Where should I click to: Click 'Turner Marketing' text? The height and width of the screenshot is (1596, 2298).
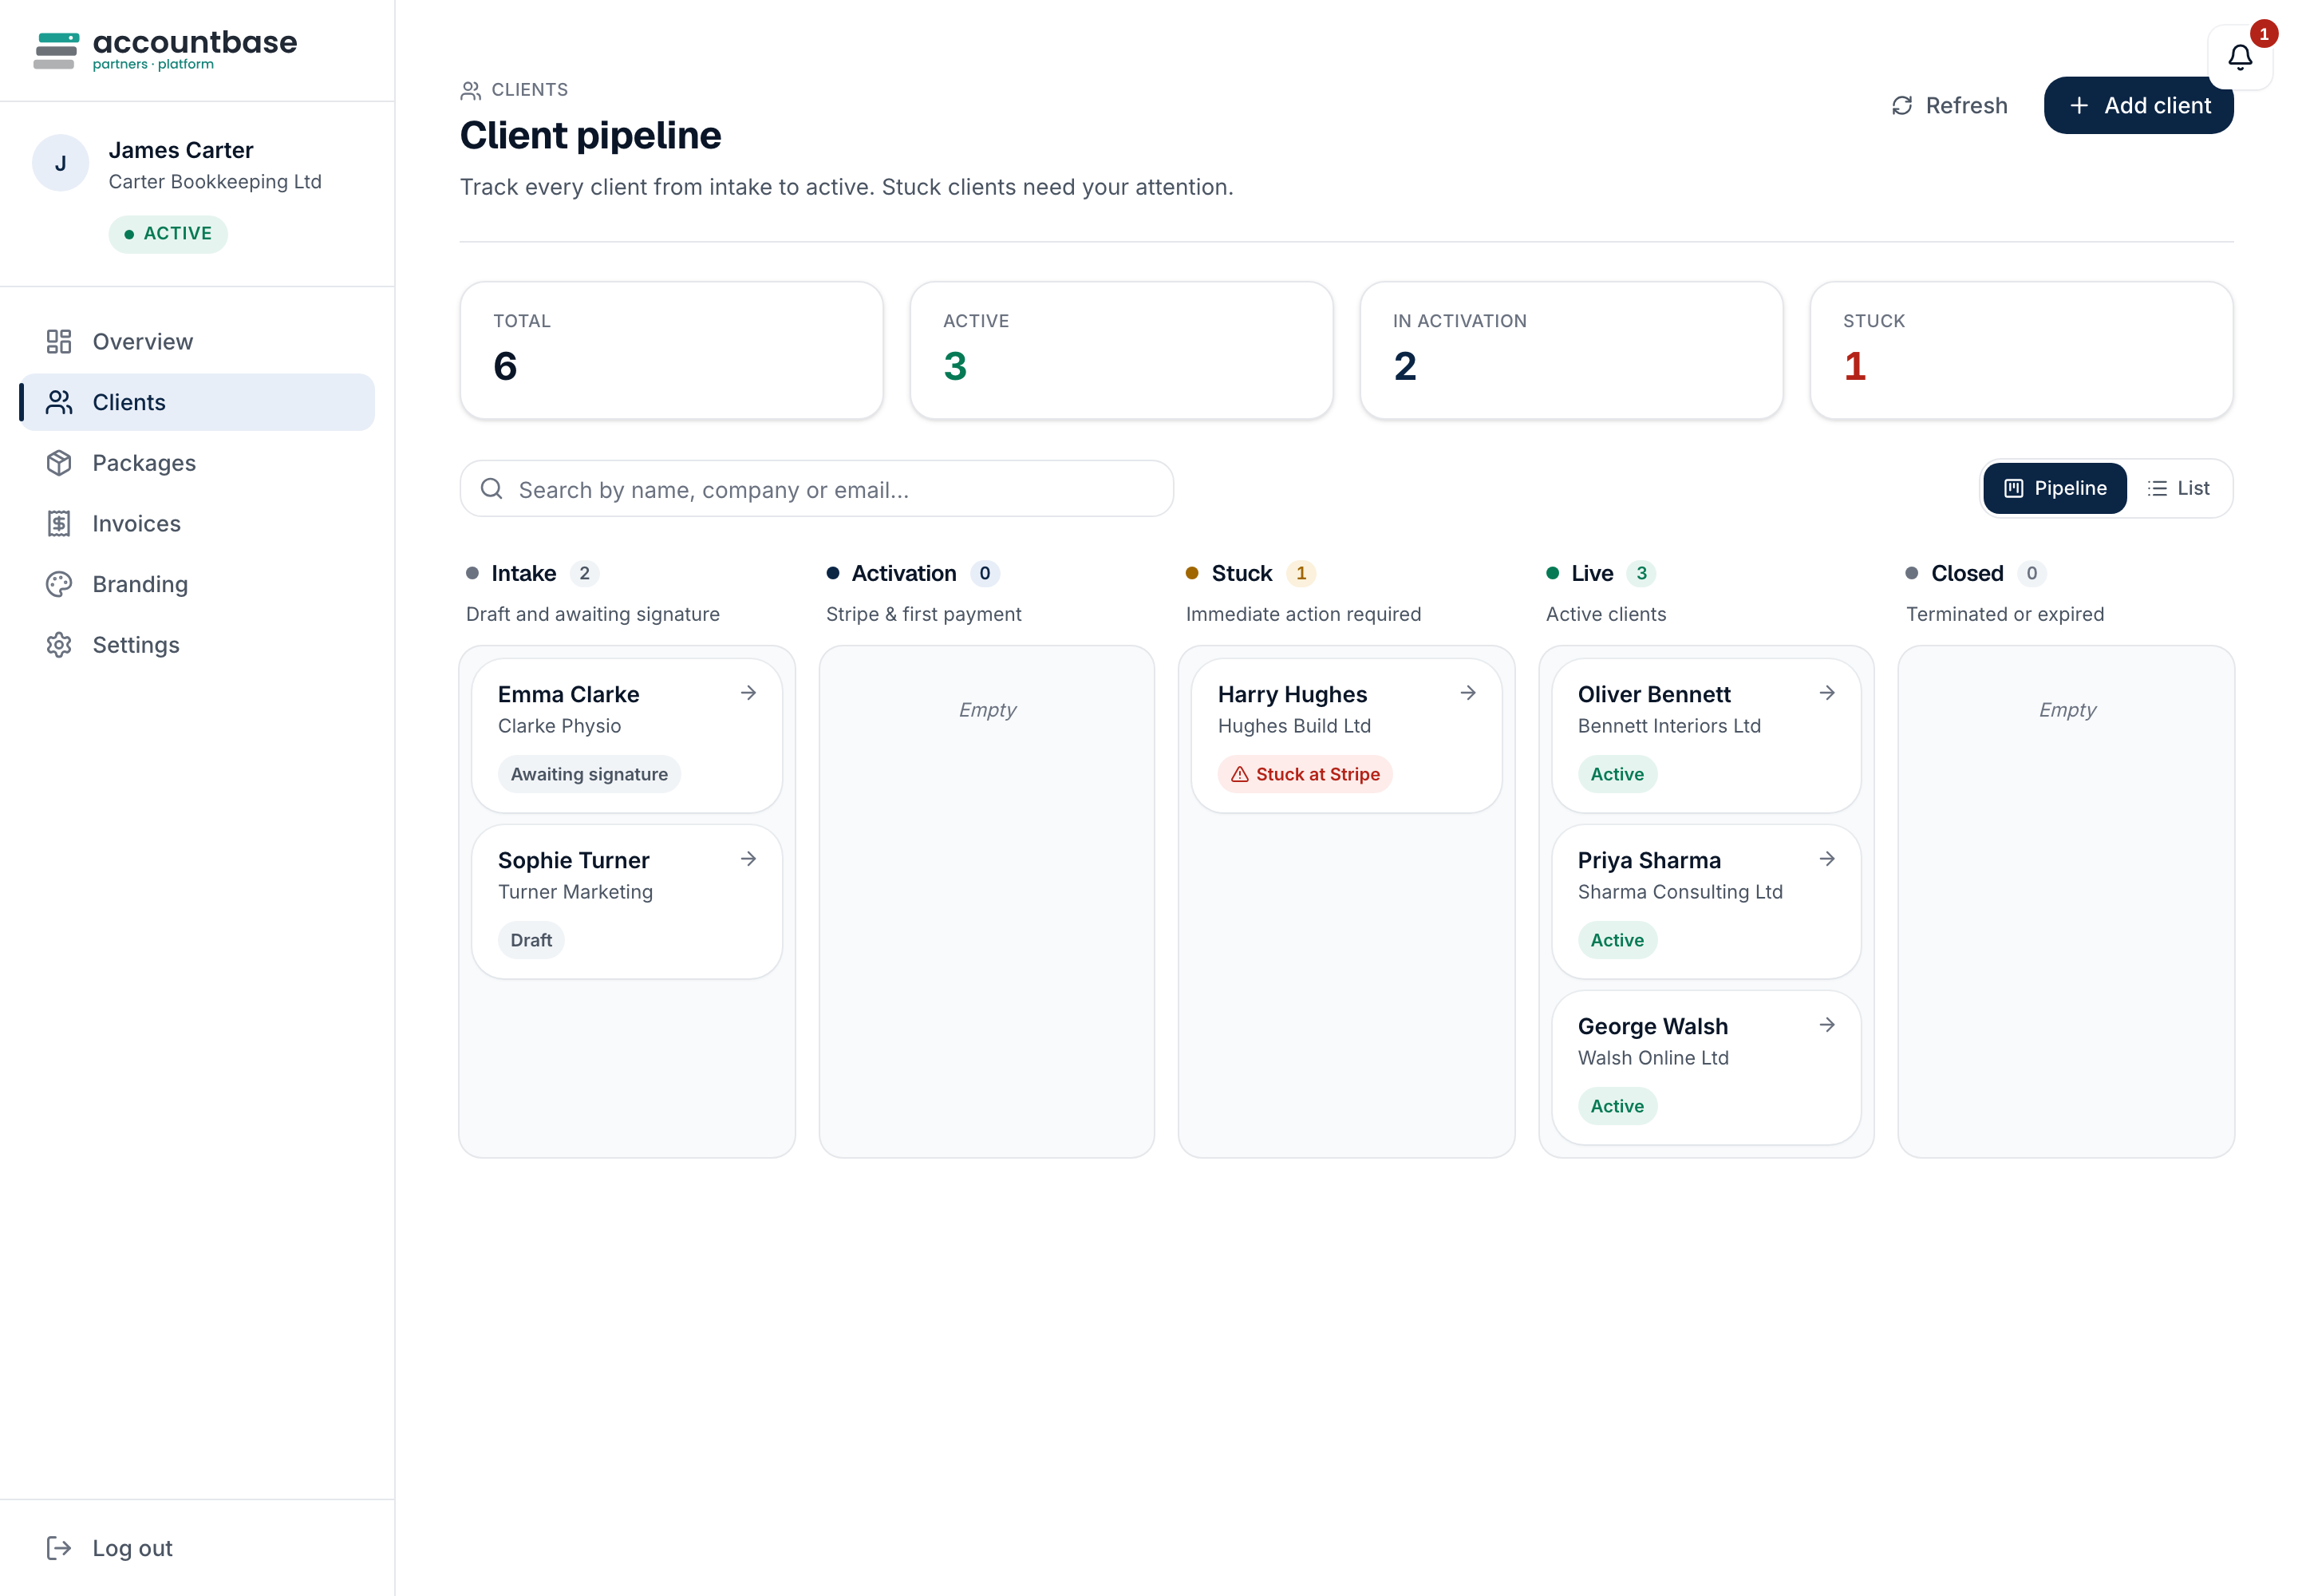[575, 892]
